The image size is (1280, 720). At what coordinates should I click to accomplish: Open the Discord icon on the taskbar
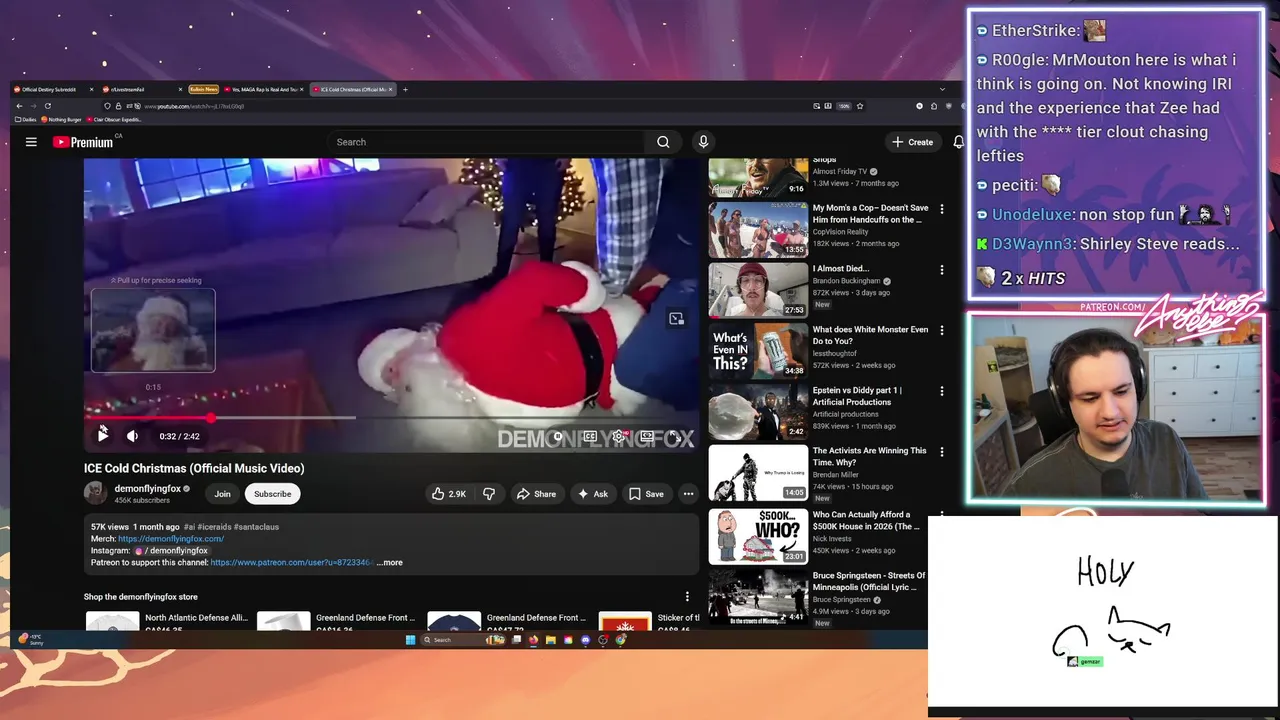tap(585, 640)
